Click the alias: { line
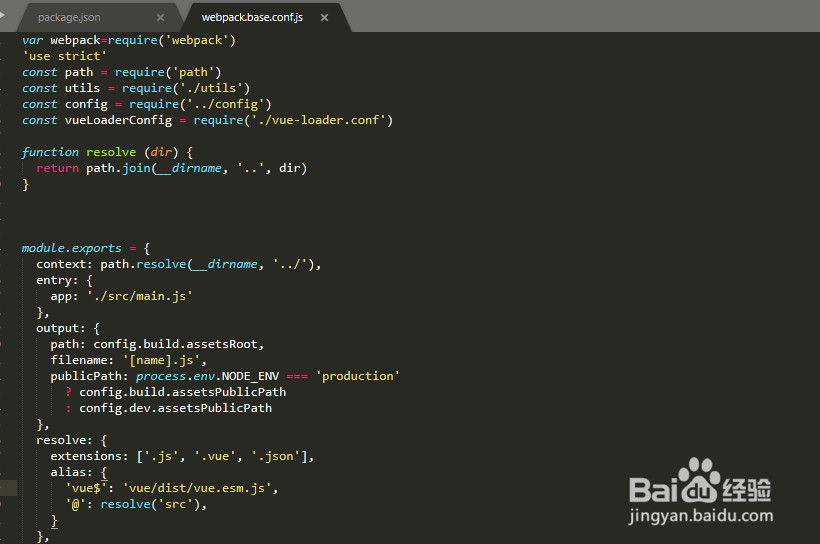The image size is (820, 544). (79, 472)
